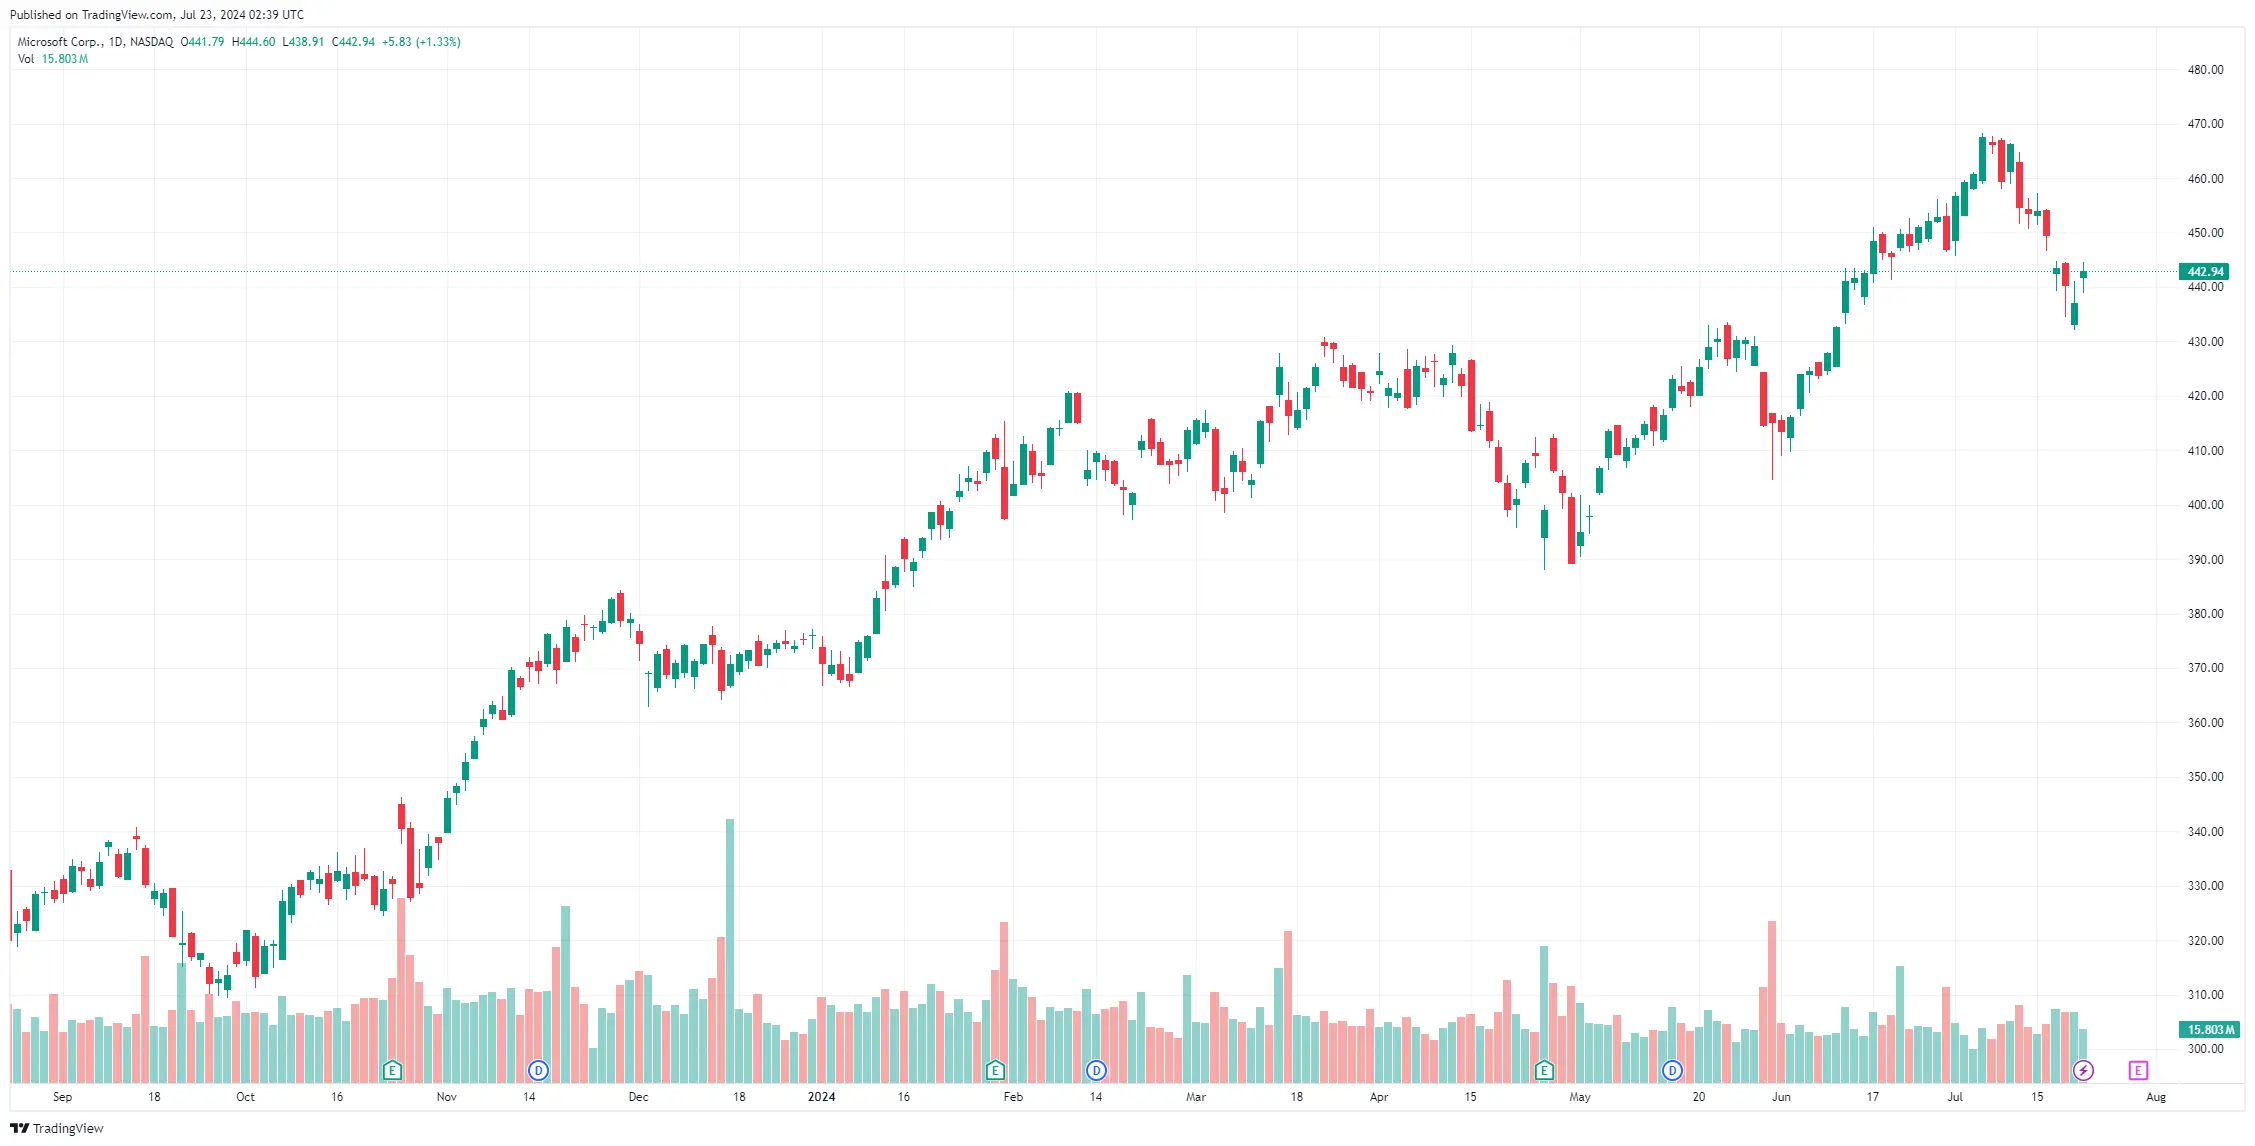Click the 15.803 M volume axis label

pyautogui.click(x=2209, y=1029)
